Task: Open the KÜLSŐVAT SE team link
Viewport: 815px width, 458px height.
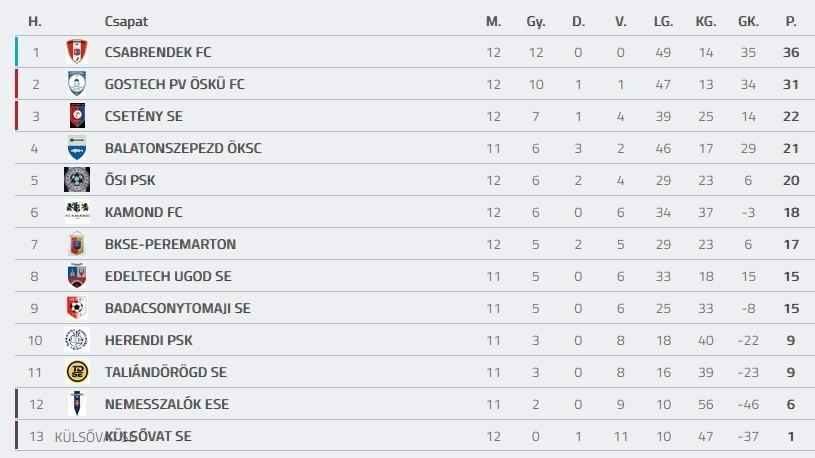Action: click(x=160, y=436)
